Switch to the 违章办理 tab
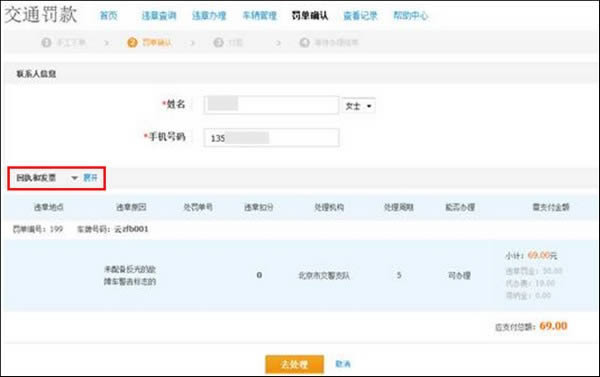 pyautogui.click(x=209, y=16)
